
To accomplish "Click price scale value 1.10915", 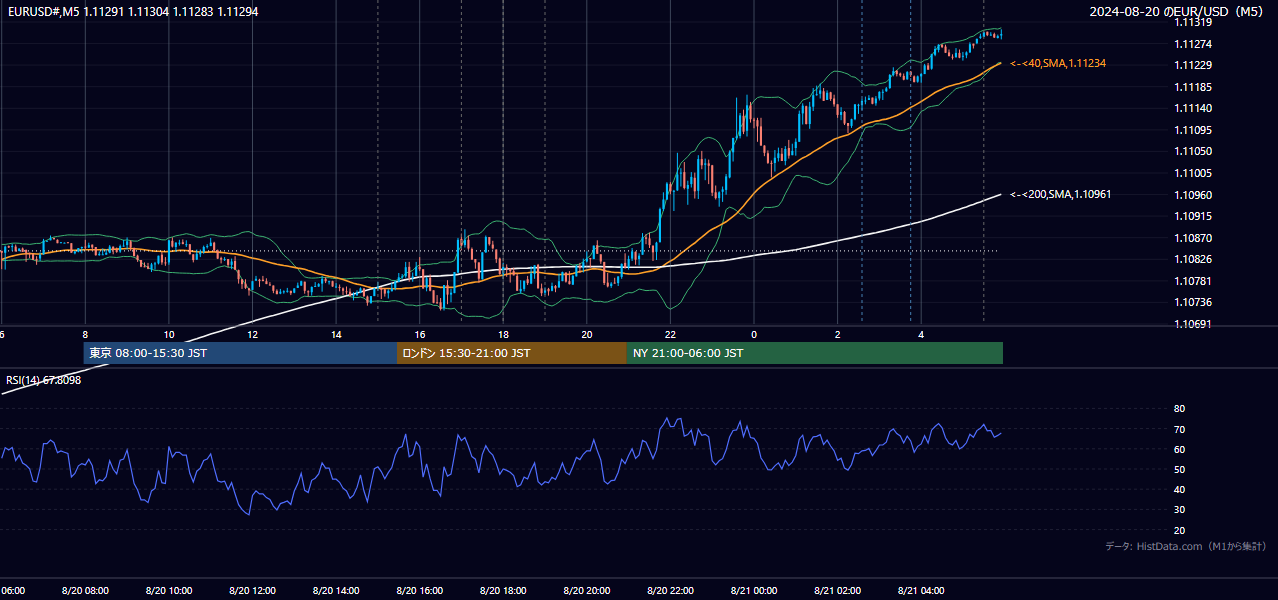I will pyautogui.click(x=1195, y=216).
